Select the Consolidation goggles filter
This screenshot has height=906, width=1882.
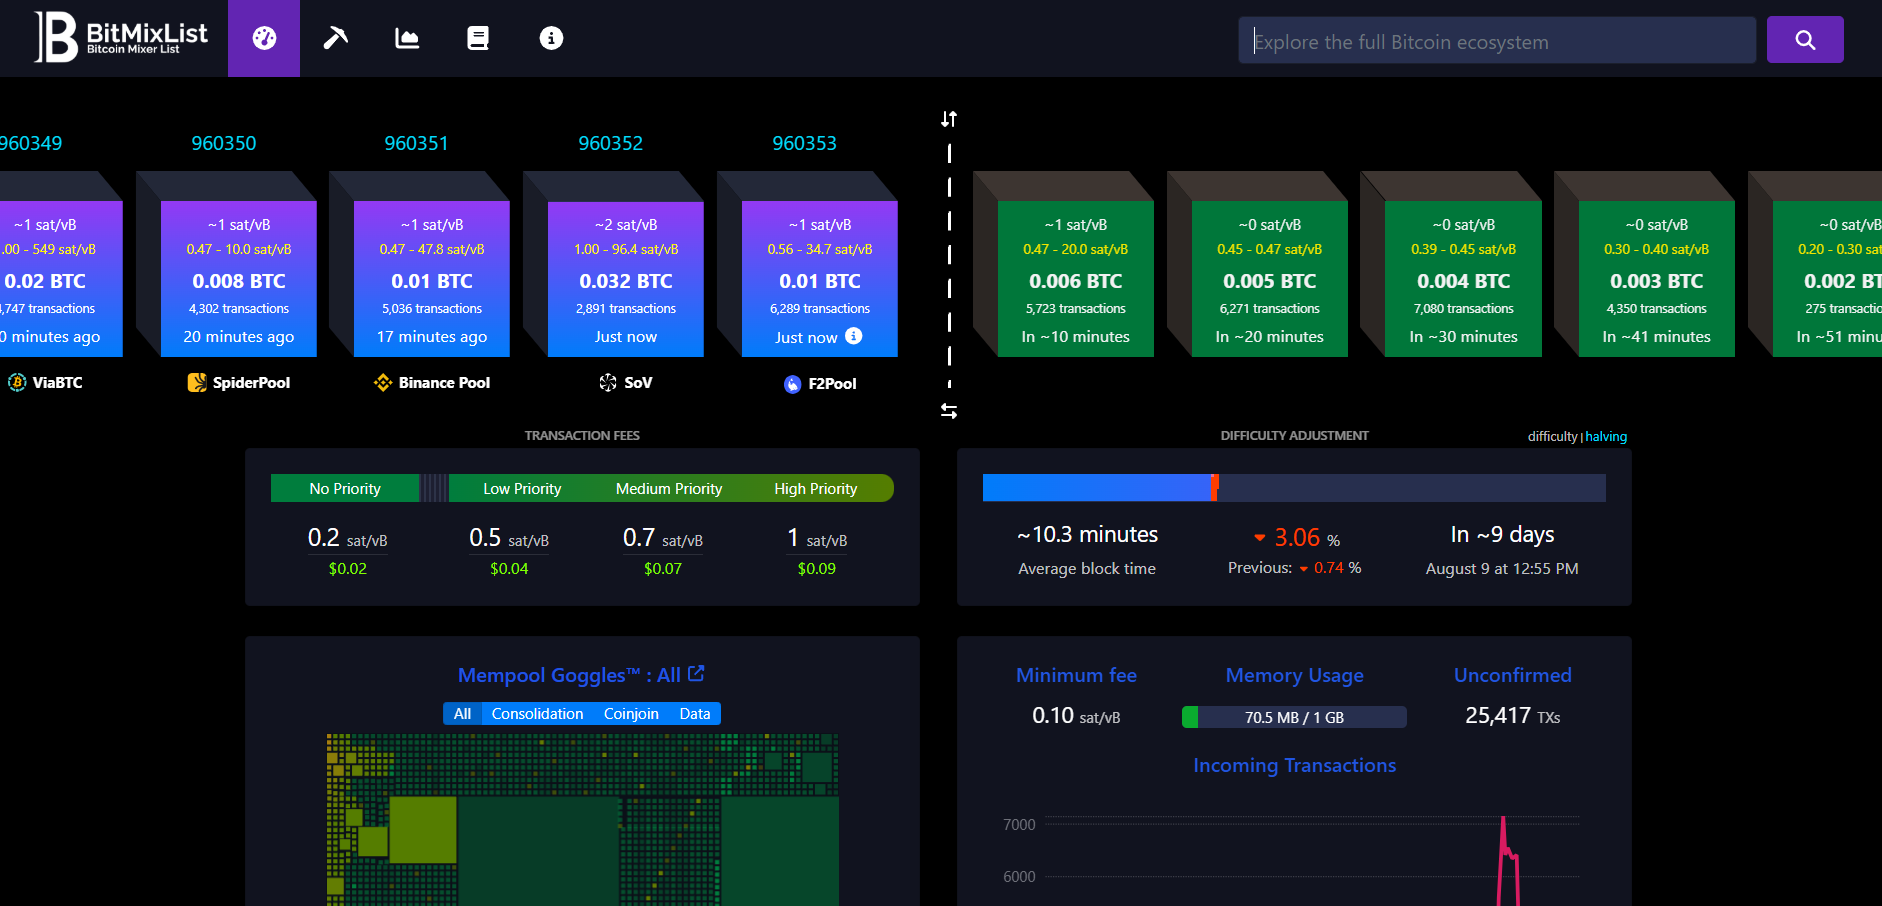click(x=537, y=713)
